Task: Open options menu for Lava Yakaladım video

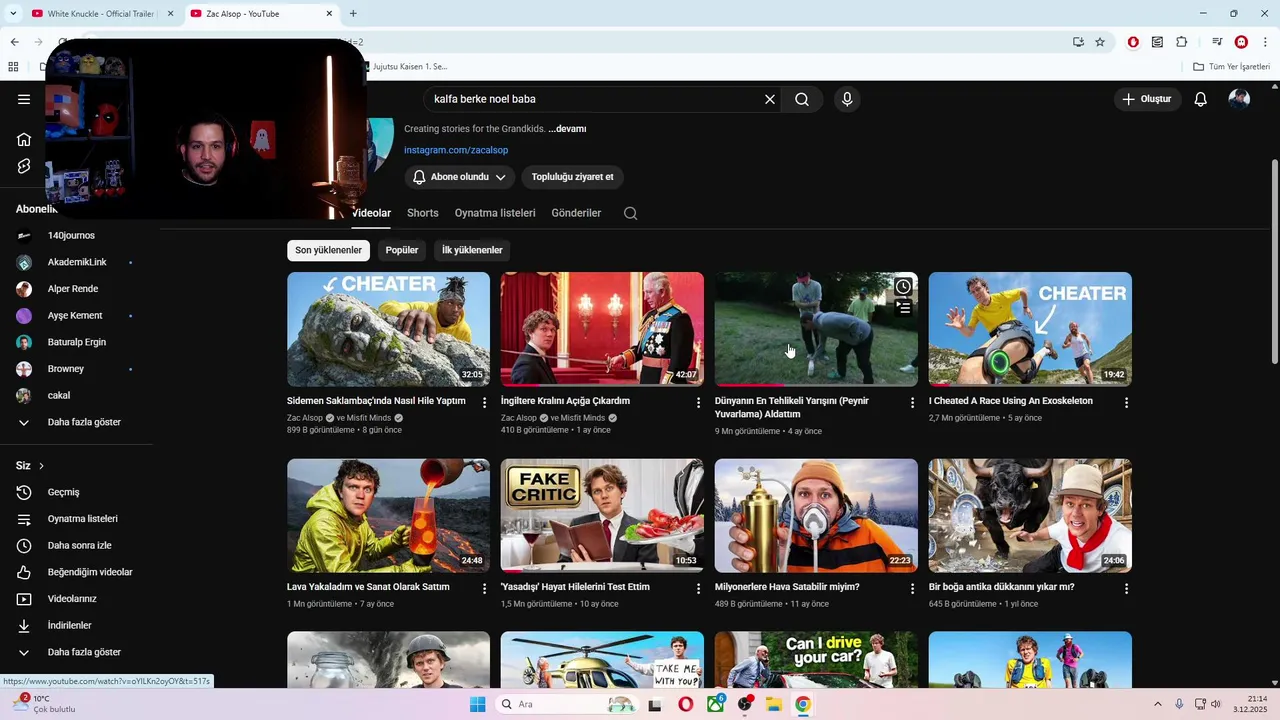Action: point(485,589)
